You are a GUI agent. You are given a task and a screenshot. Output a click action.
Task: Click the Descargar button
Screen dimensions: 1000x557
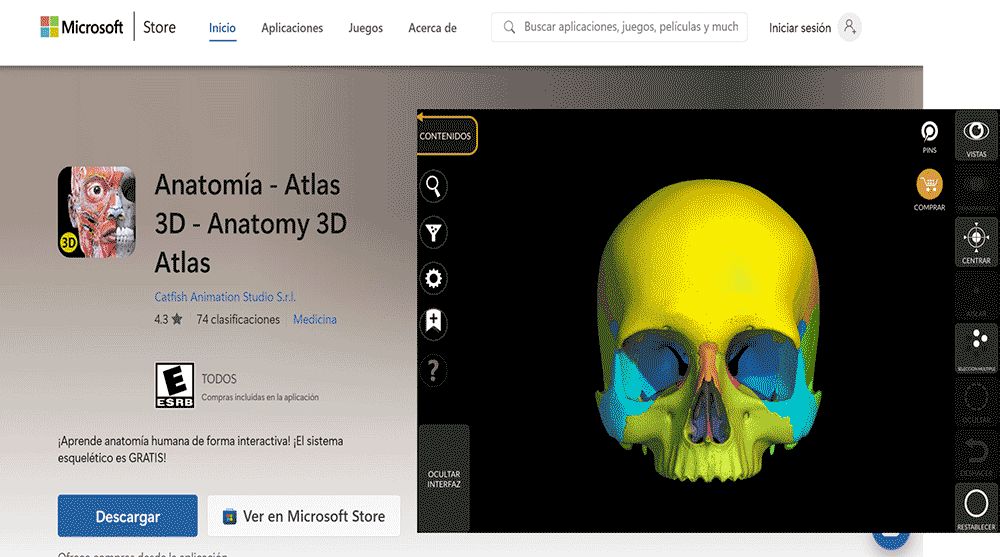[128, 516]
